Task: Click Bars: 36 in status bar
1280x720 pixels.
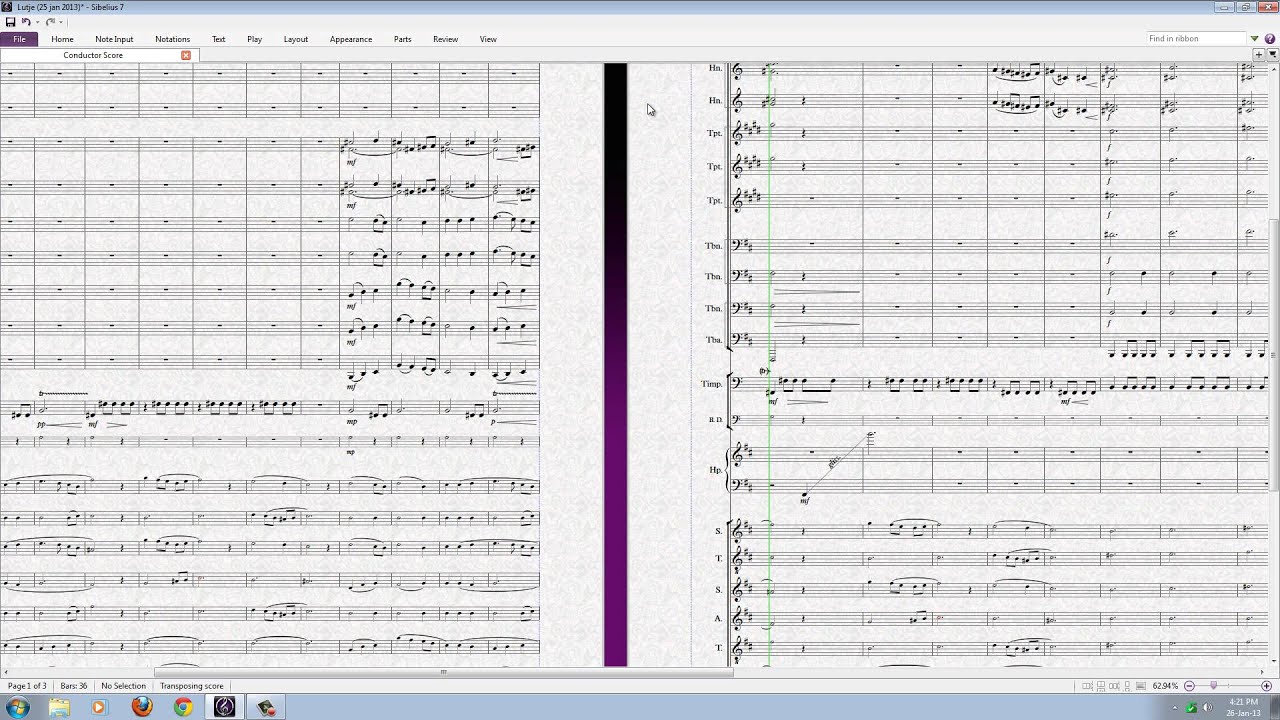Action: point(73,686)
